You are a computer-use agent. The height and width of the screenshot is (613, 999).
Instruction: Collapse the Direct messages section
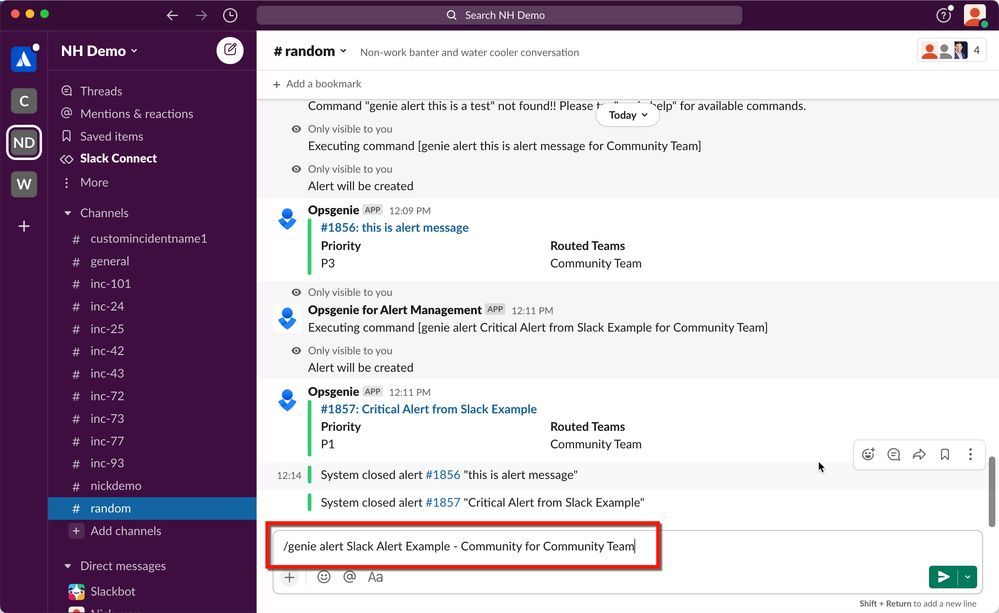(68, 566)
